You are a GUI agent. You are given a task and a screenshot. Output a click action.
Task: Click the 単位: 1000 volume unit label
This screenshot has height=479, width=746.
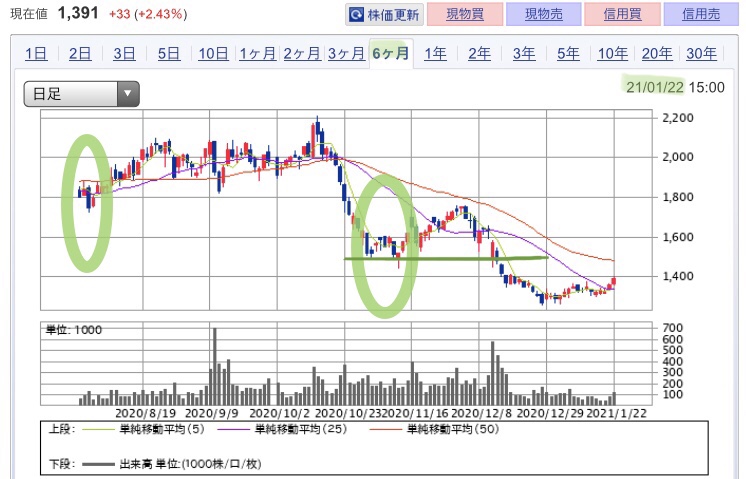(x=73, y=330)
